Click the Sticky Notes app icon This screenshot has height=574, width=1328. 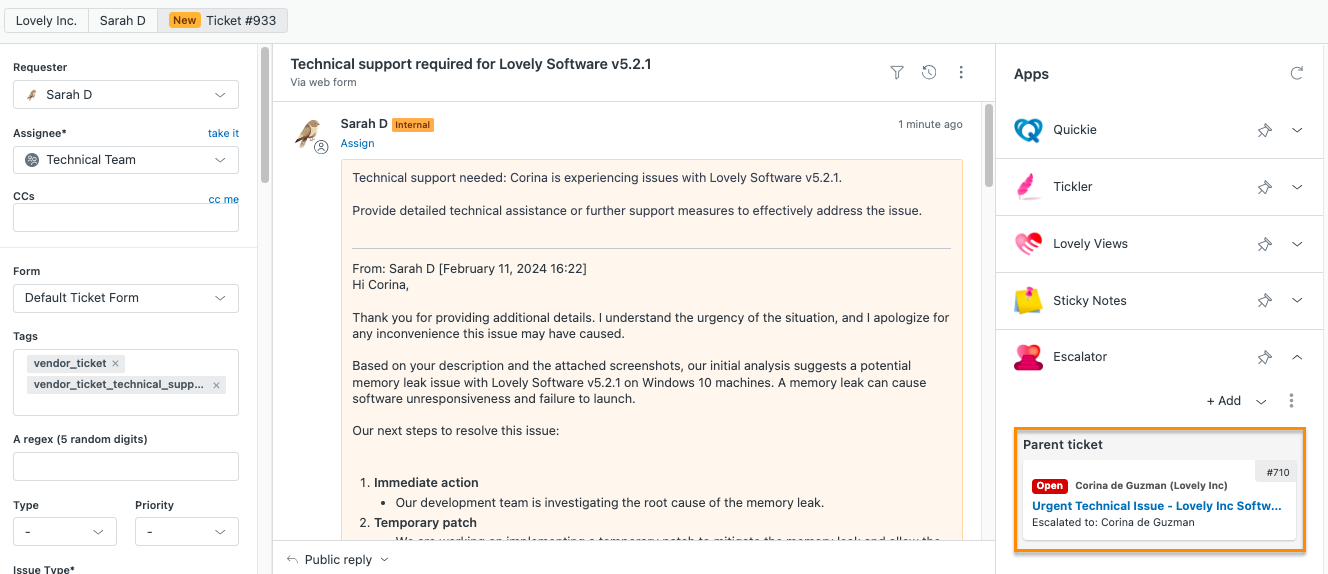1029,300
